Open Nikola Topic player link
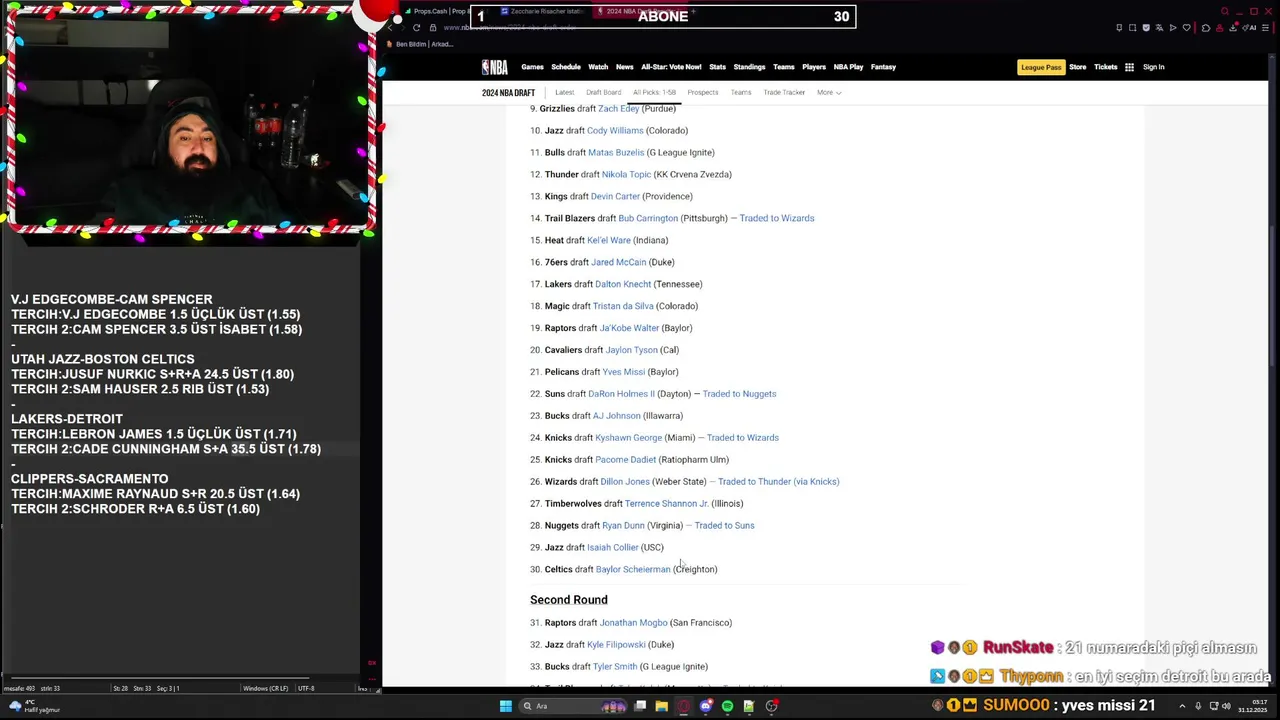The width and height of the screenshot is (1280, 720). [x=626, y=174]
